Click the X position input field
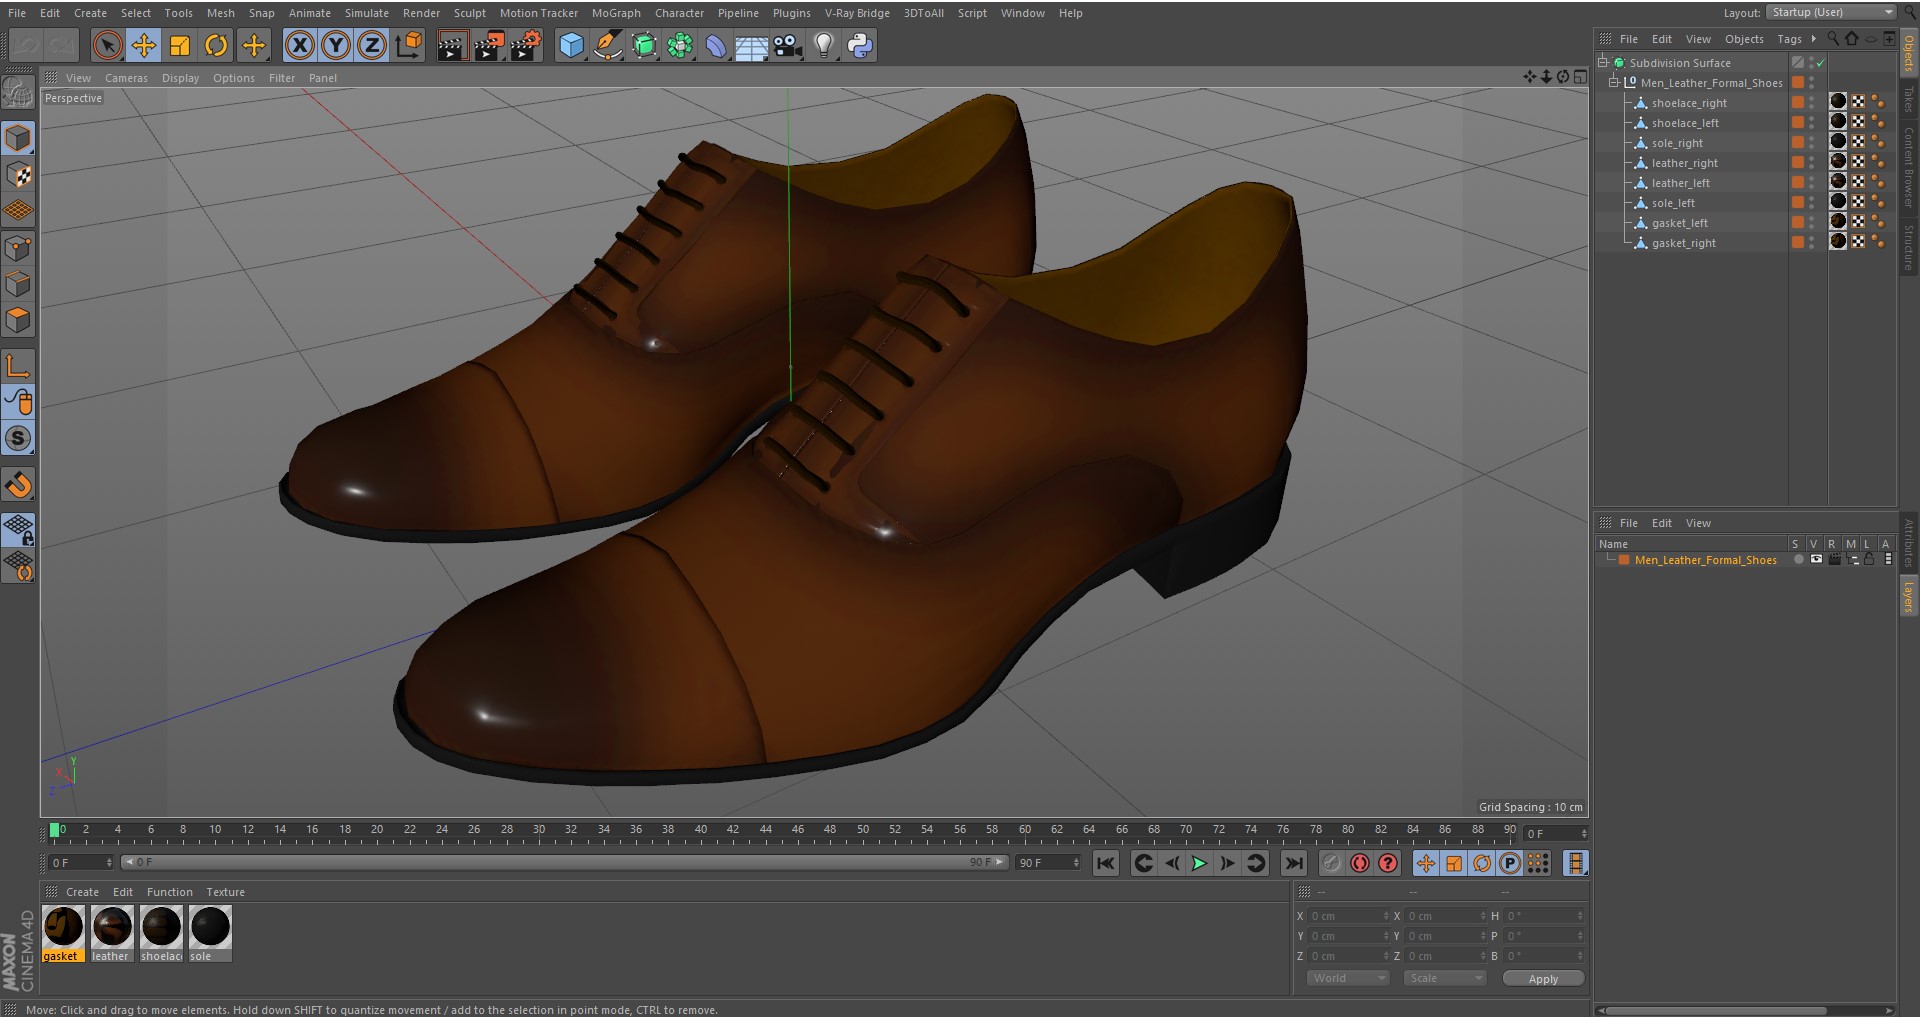The width and height of the screenshot is (1920, 1017). (1349, 916)
